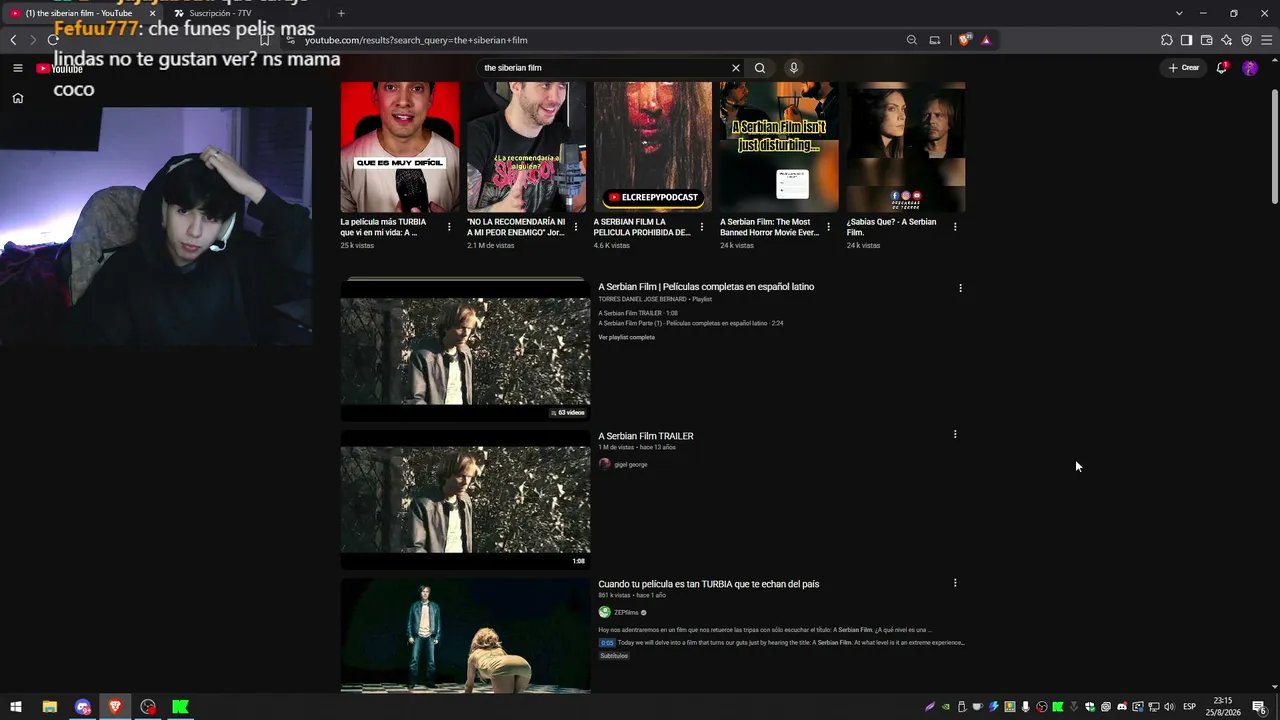
Task: Open the Brave VPN shield icon
Action: coord(1247,40)
